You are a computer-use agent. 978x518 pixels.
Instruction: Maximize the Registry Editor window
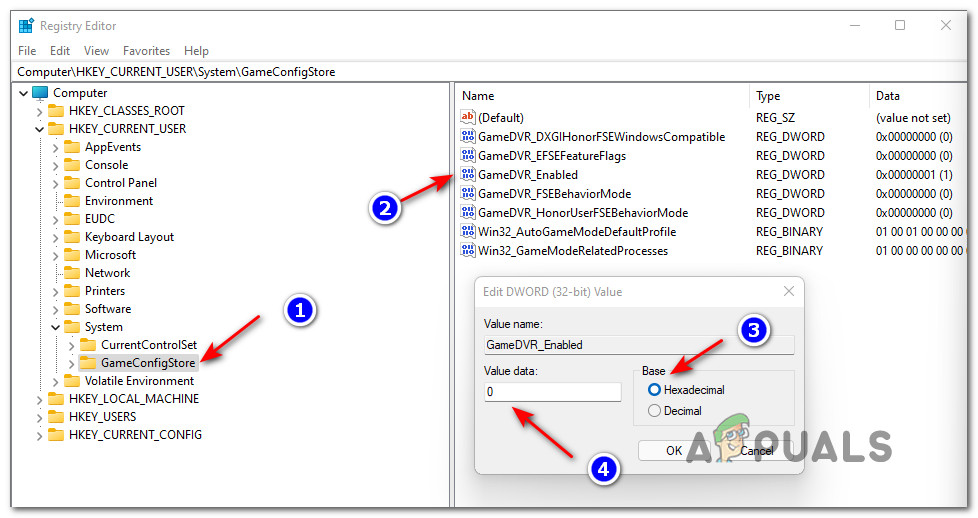pyautogui.click(x=900, y=25)
